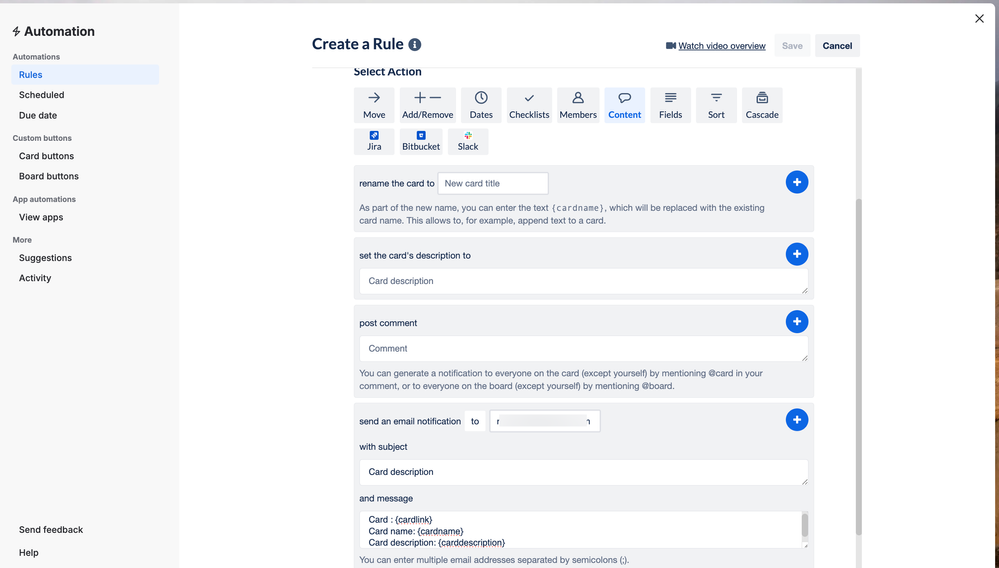This screenshot has width=999, height=568.
Task: Cancel rule creation
Action: [837, 46]
